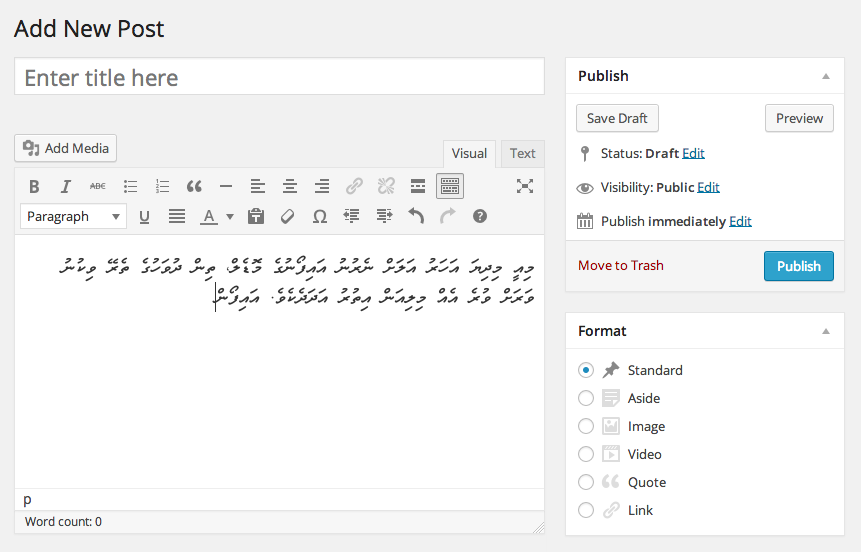The width and height of the screenshot is (861, 552).
Task: Collapse the Publish panel
Action: 826,76
